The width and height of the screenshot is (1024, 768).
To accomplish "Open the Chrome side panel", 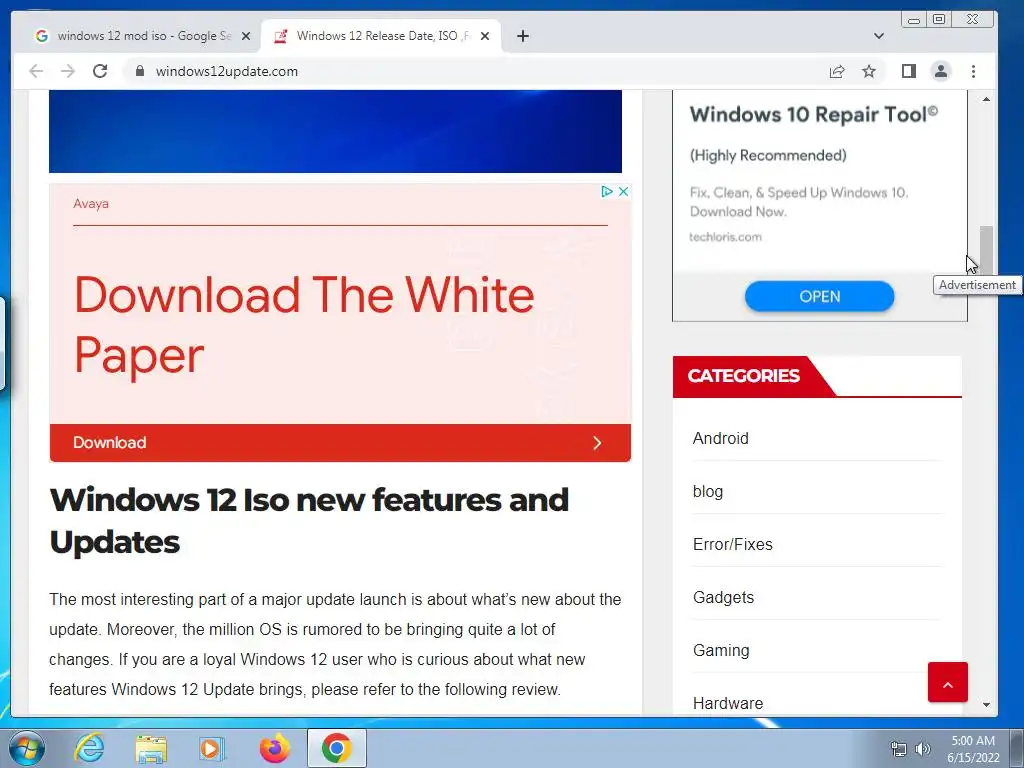I will click(x=908, y=71).
